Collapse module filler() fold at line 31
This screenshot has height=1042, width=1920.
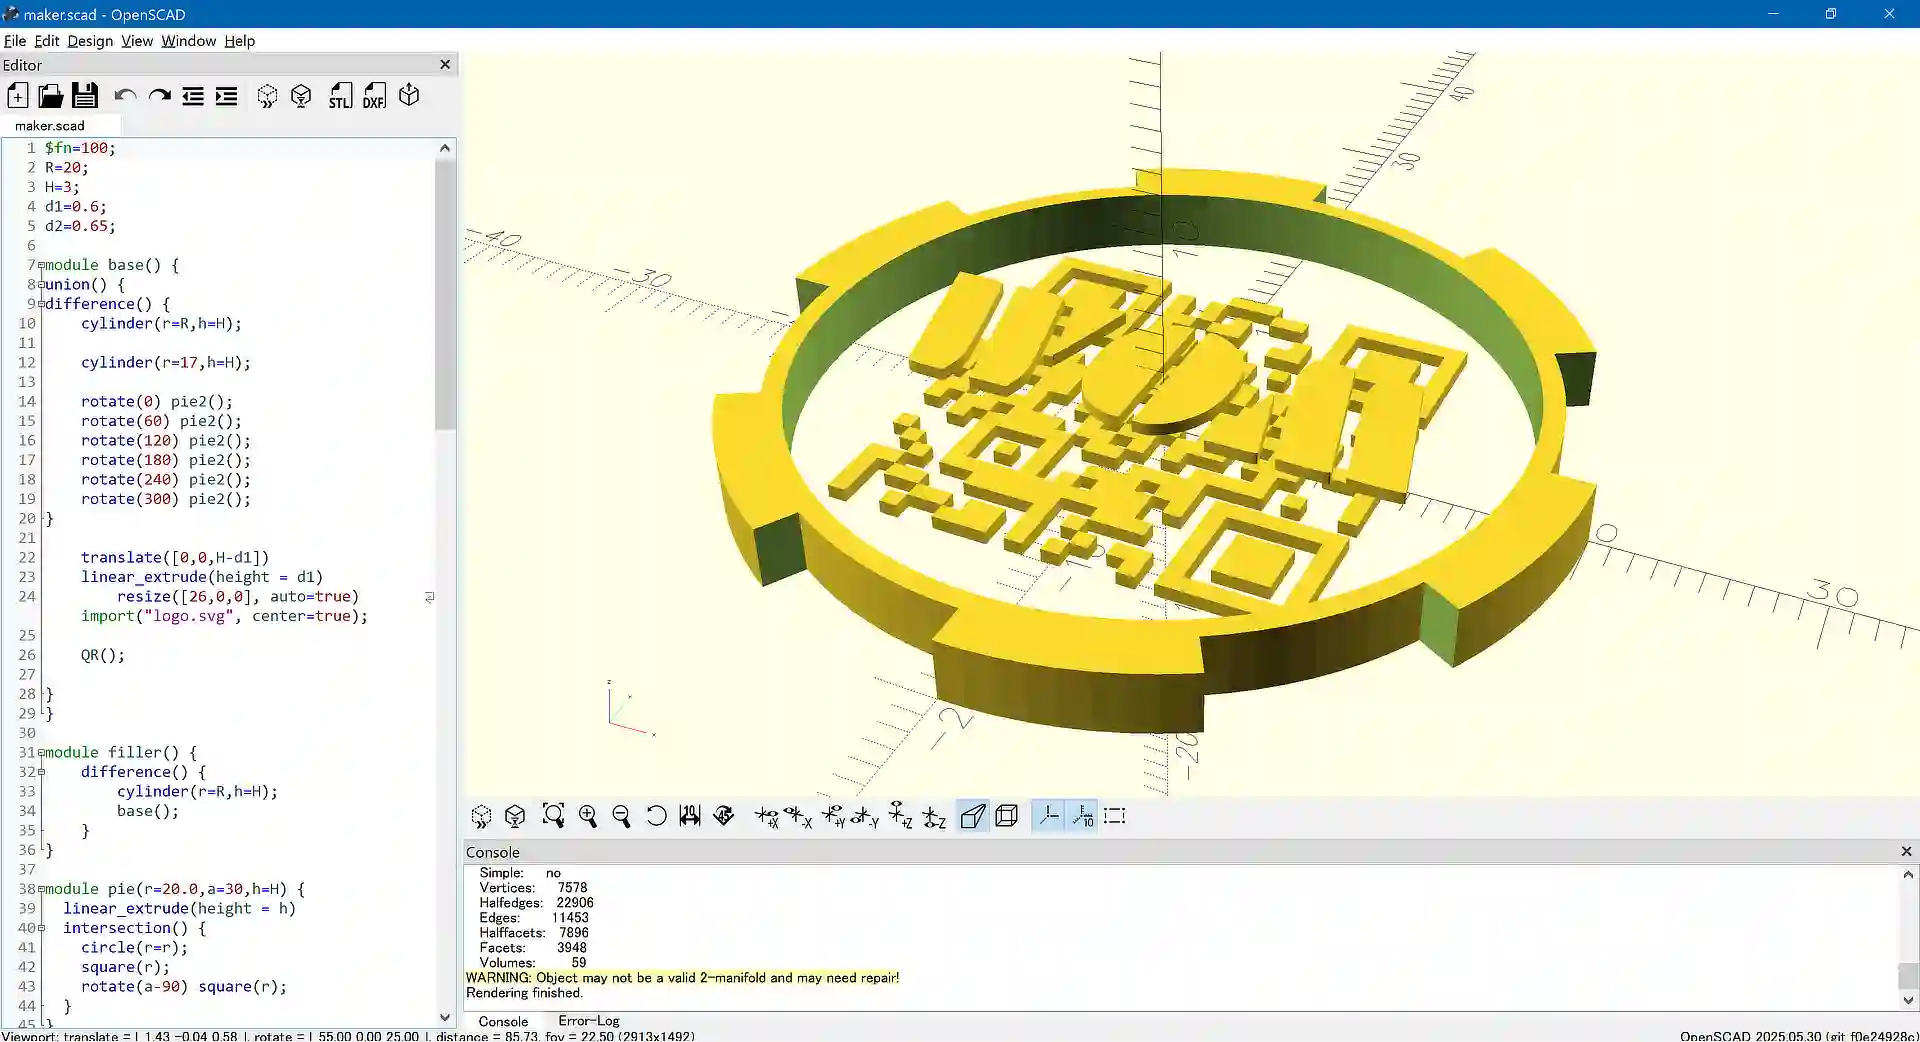coord(41,752)
